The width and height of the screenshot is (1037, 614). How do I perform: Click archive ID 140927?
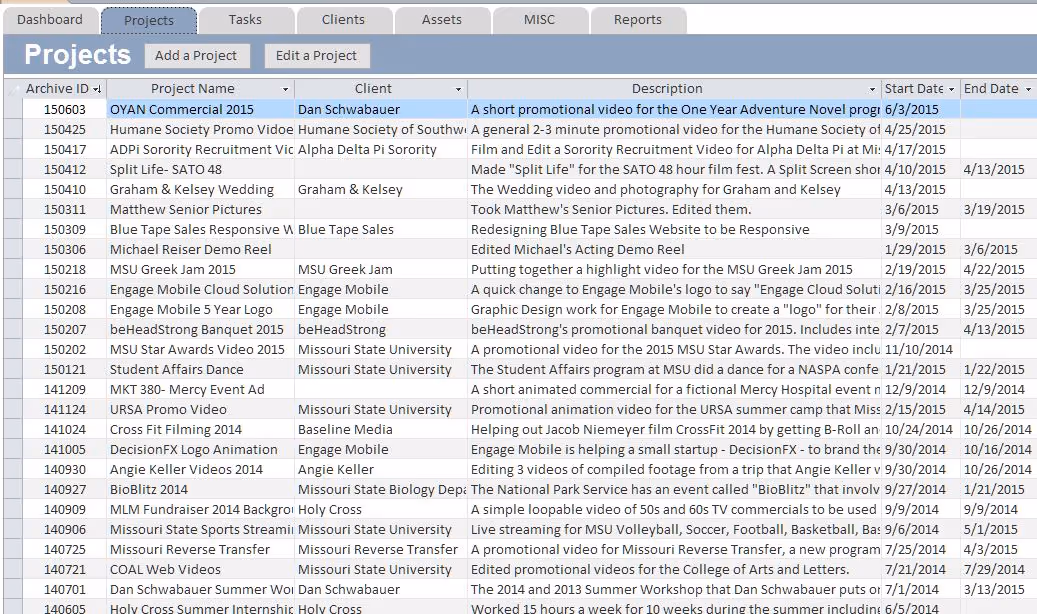coord(64,490)
